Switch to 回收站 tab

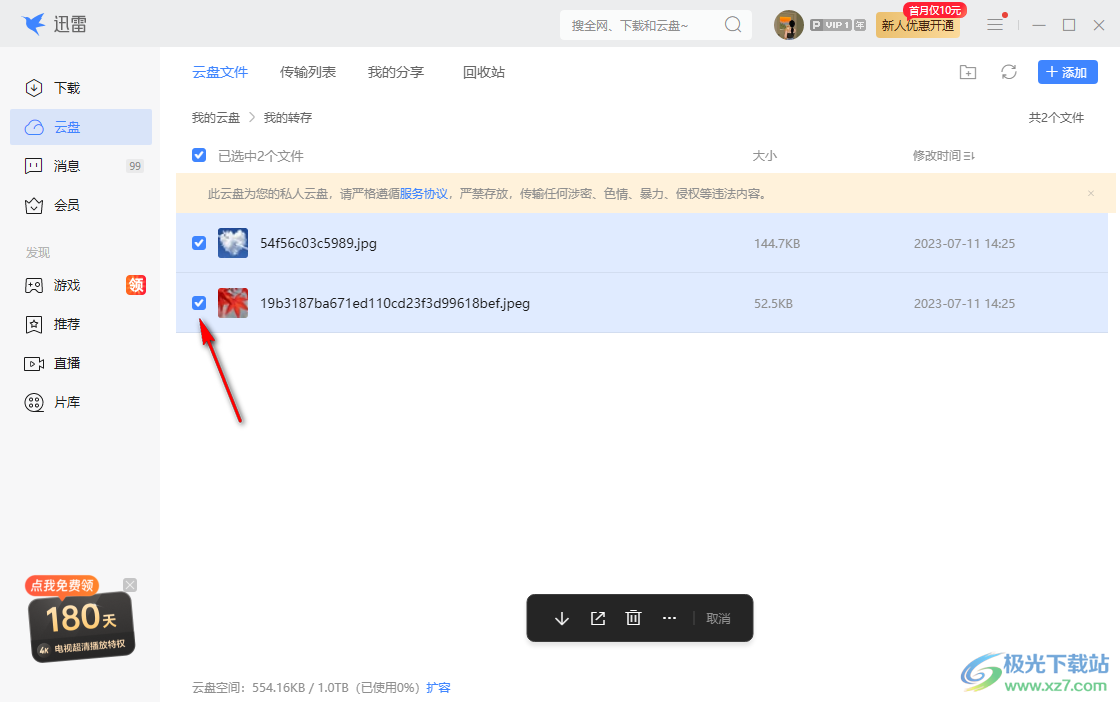coord(484,72)
